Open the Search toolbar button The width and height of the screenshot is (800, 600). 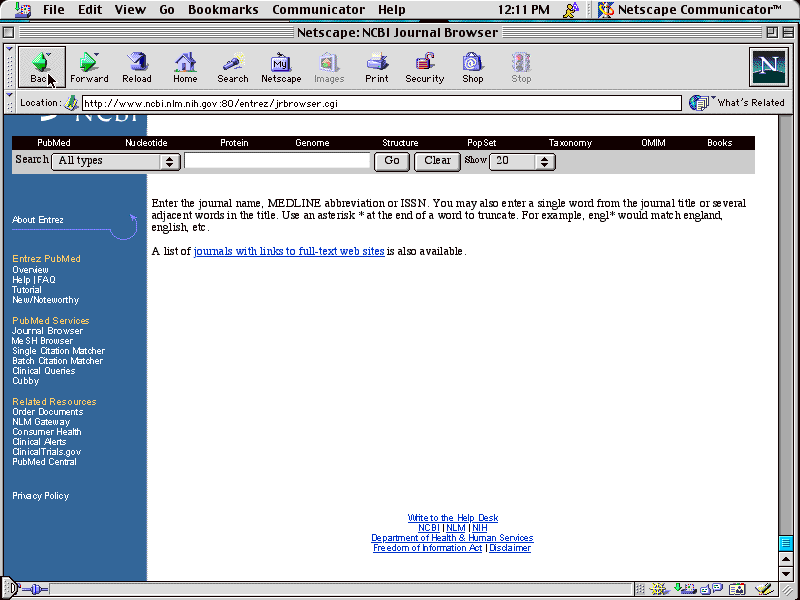(x=233, y=67)
